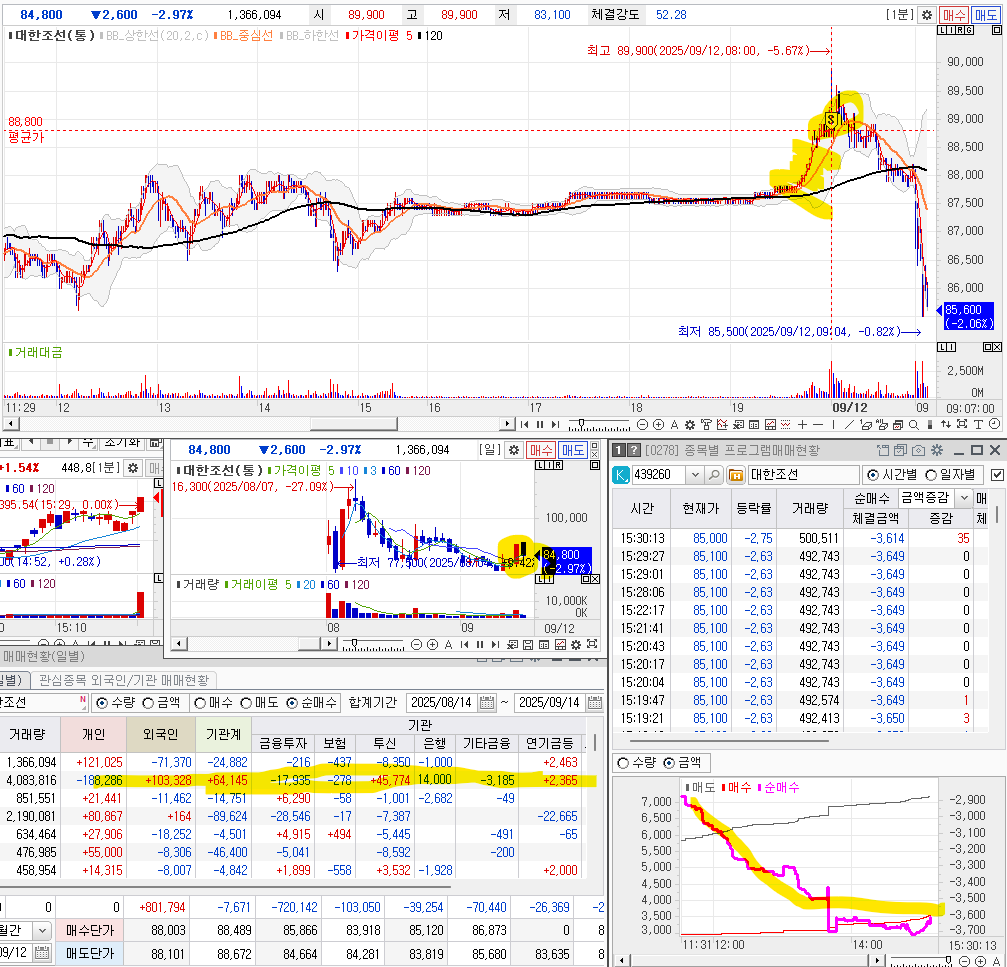This screenshot has width=1007, height=967.
Task: Select the vertical line drawing tool
Action: [x=834, y=424]
